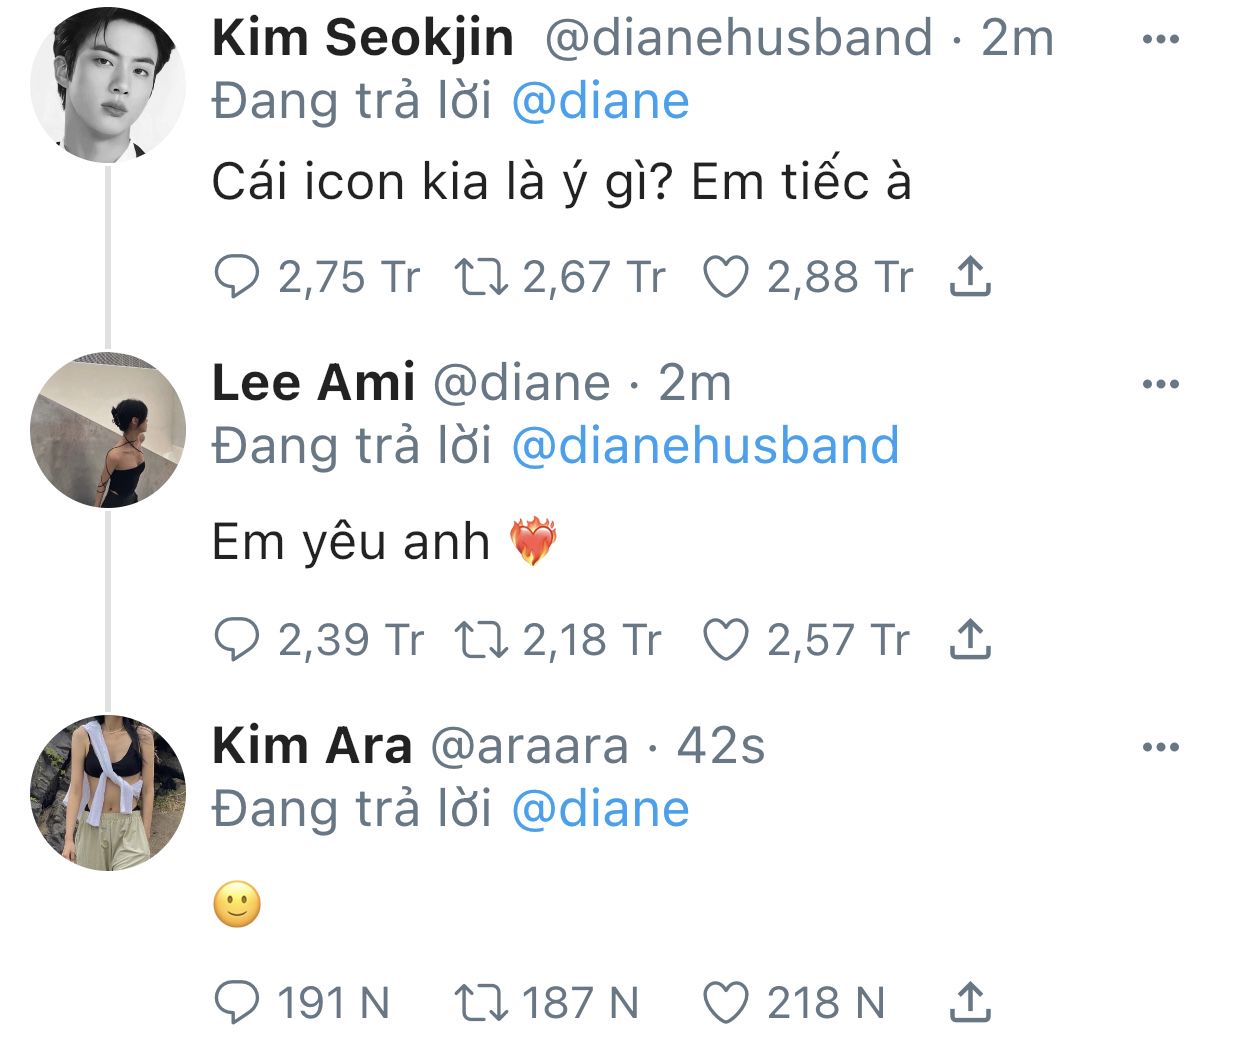
Task: Open more options for Lee Ami's tweet
Action: (x=1160, y=384)
